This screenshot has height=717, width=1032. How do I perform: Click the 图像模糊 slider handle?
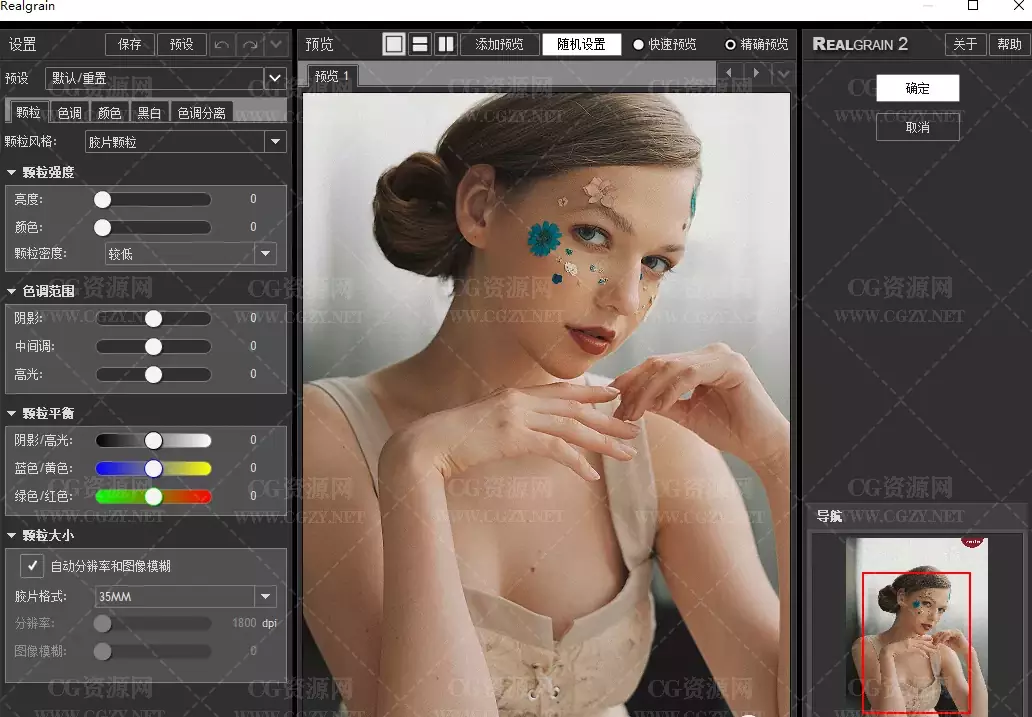pyautogui.click(x=103, y=651)
